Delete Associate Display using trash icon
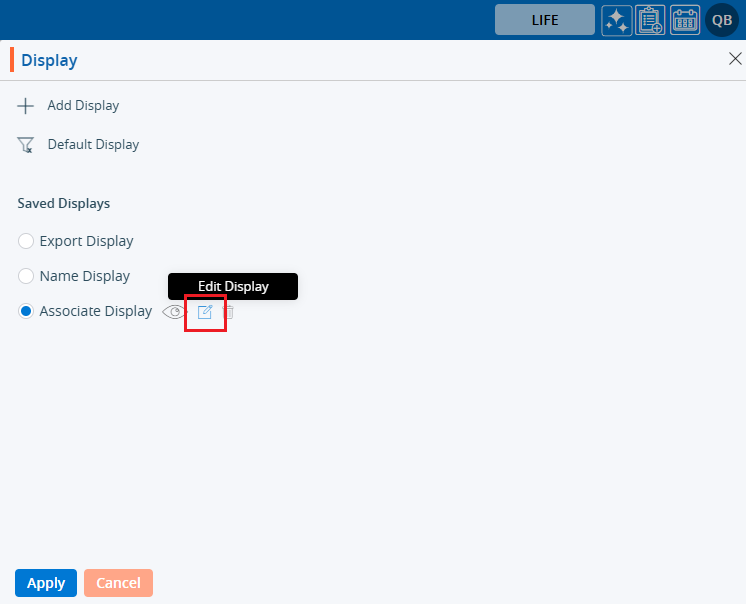This screenshot has height=604, width=746. 228,312
